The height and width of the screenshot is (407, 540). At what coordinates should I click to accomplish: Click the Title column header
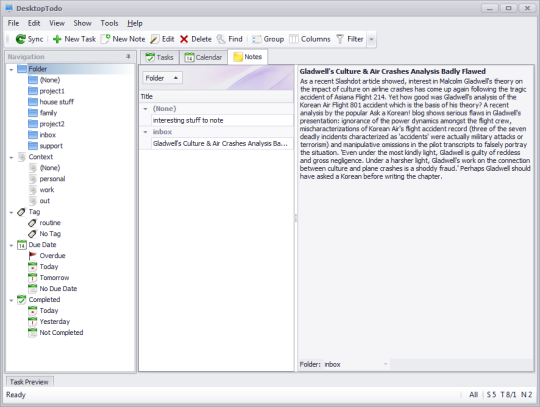(x=217, y=97)
